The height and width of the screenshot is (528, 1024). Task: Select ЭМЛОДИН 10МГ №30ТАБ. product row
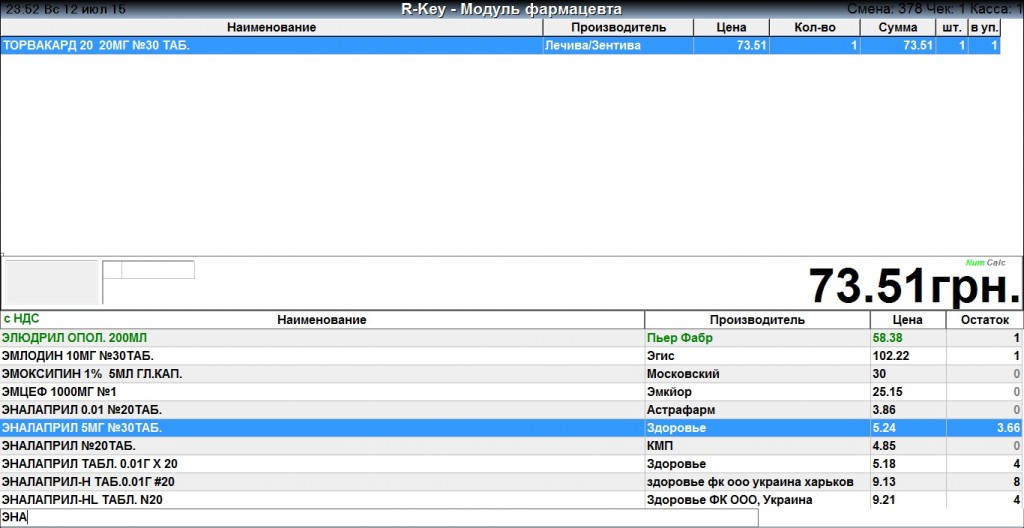[x=322, y=356]
